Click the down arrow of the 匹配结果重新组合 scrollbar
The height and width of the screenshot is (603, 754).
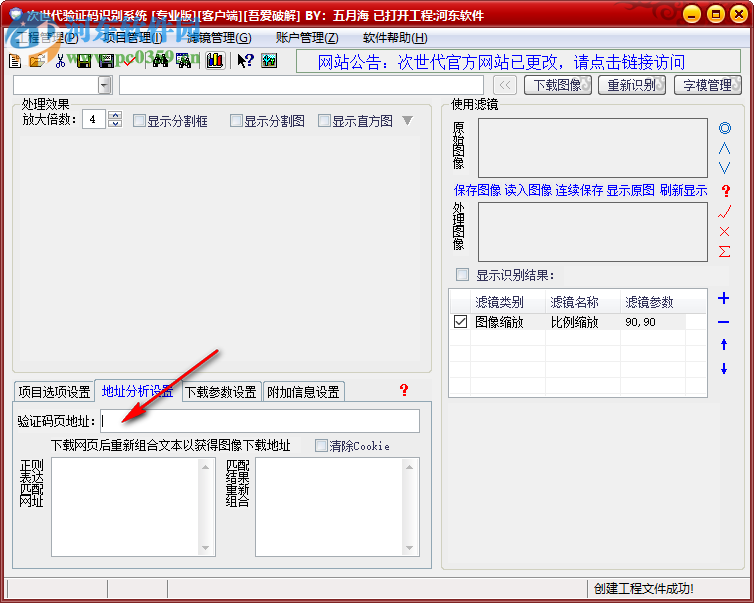click(409, 548)
